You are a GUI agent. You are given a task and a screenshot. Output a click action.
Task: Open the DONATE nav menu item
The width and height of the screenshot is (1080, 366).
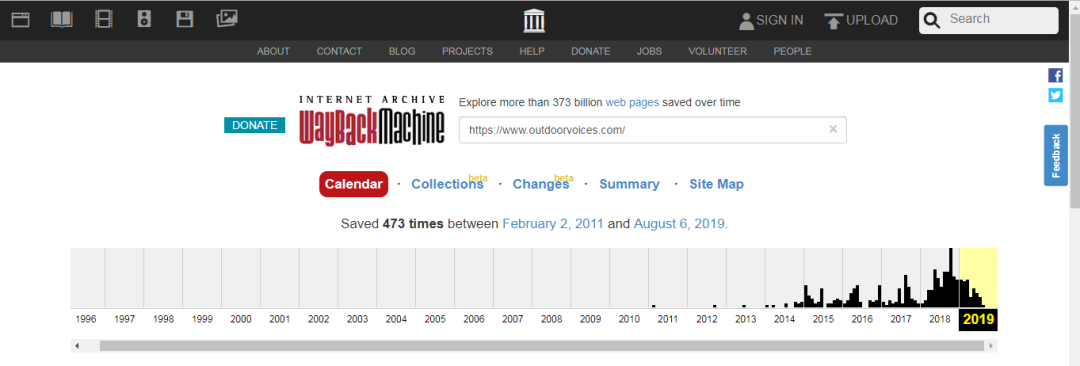[x=590, y=51]
